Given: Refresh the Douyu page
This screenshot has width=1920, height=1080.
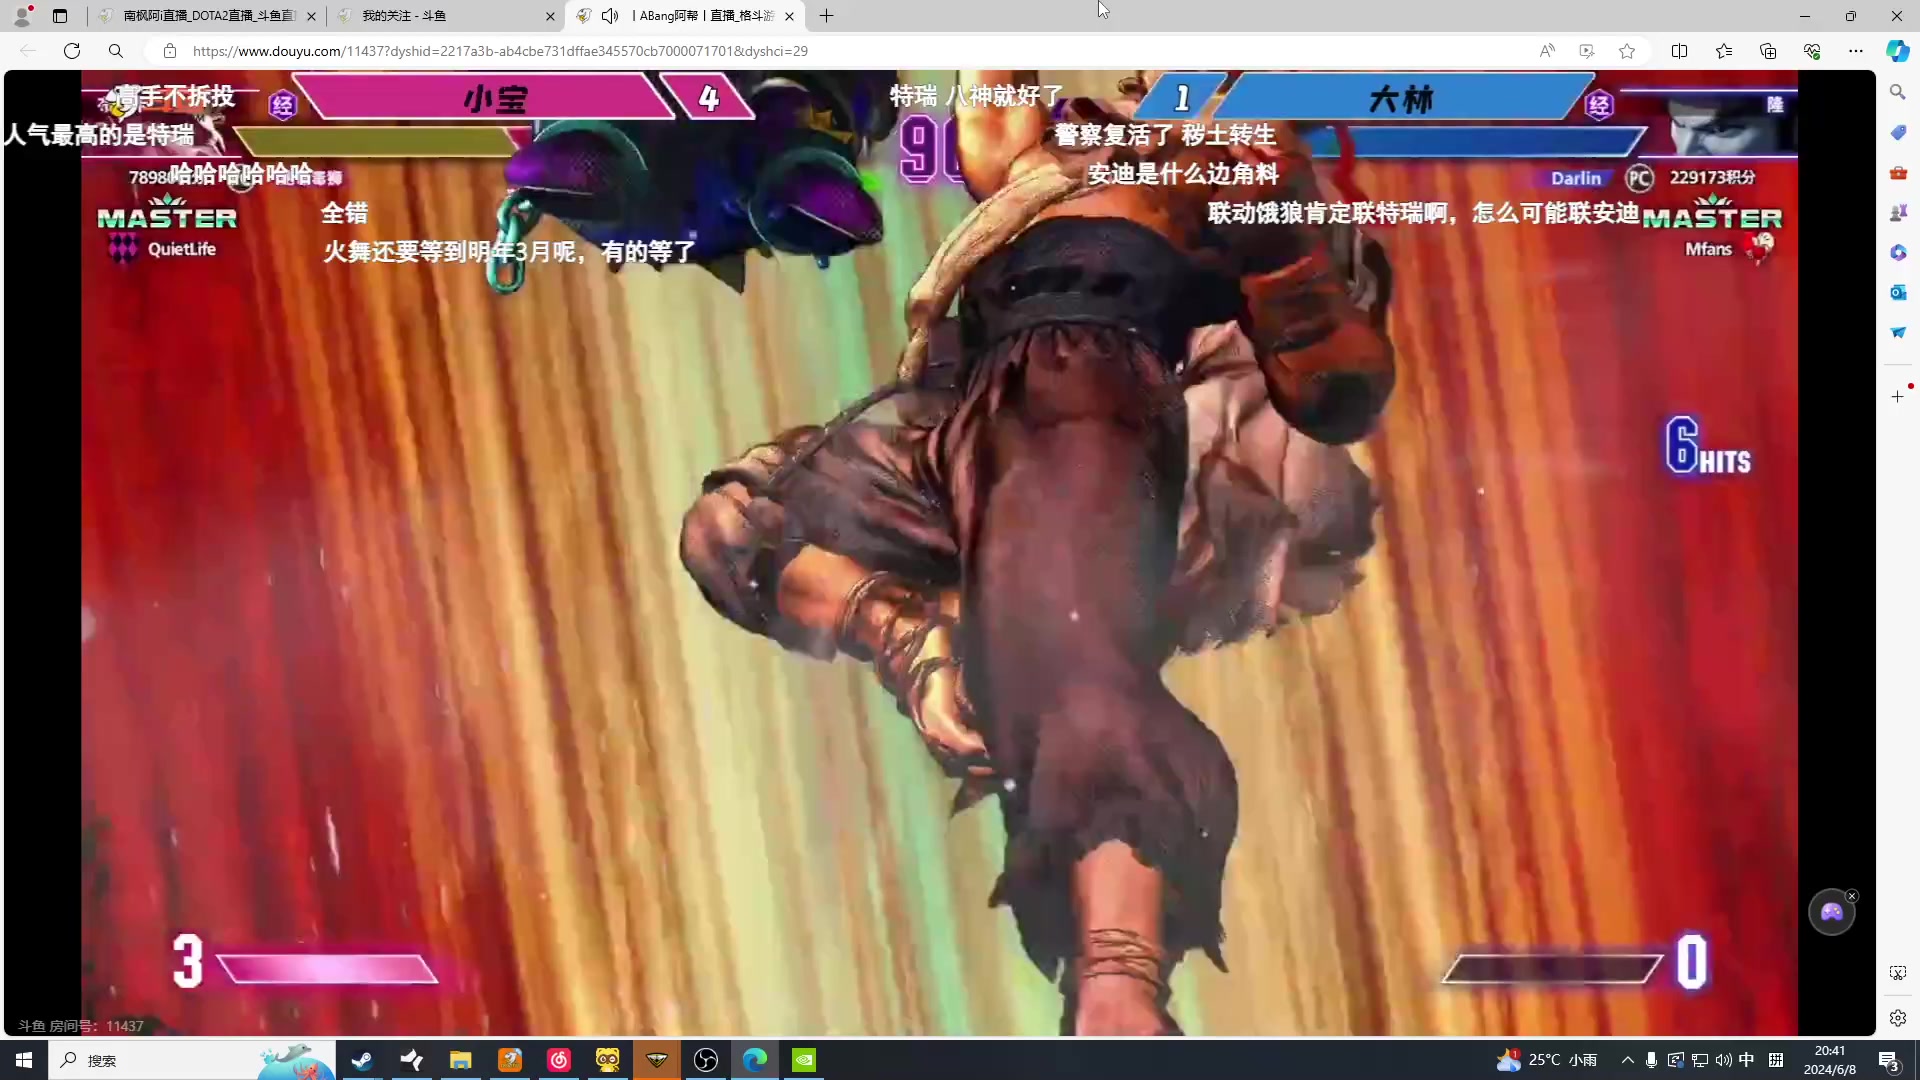Looking at the screenshot, I should click(72, 51).
